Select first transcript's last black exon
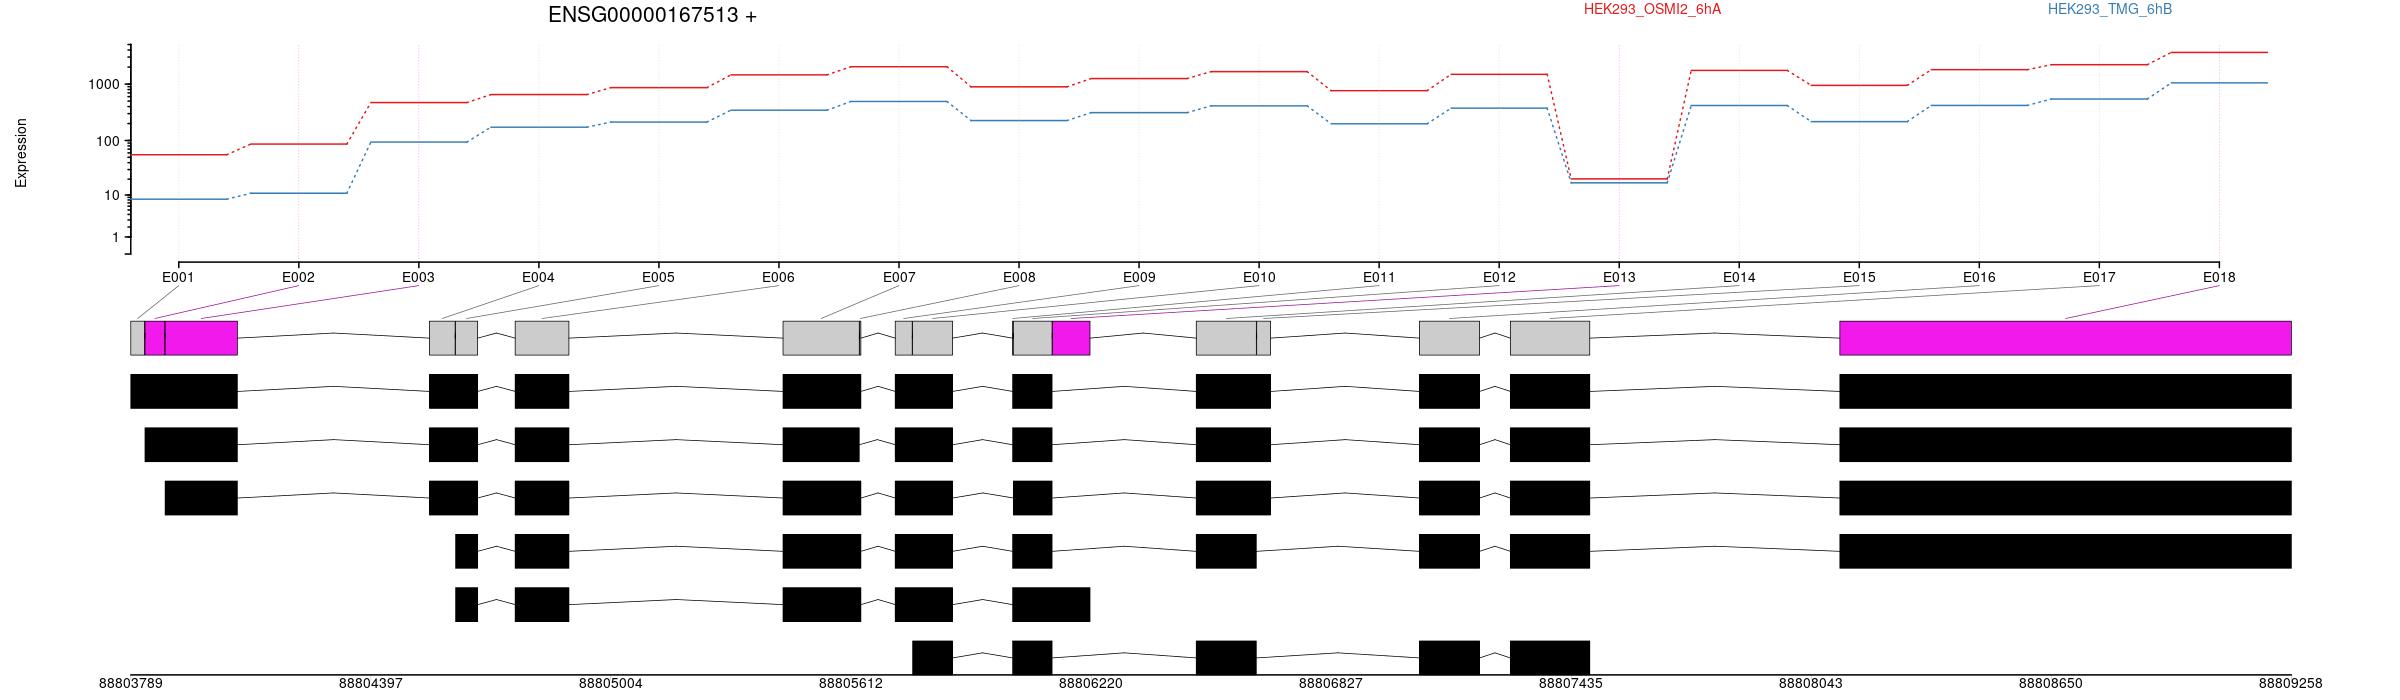The width and height of the screenshot is (2400, 700). 2065,391
